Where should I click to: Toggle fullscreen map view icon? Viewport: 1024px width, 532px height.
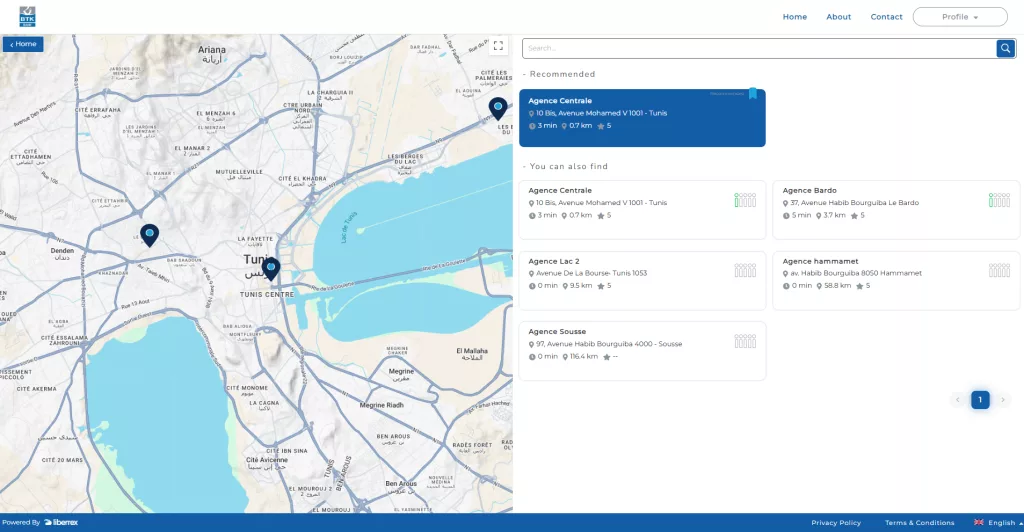(498, 46)
